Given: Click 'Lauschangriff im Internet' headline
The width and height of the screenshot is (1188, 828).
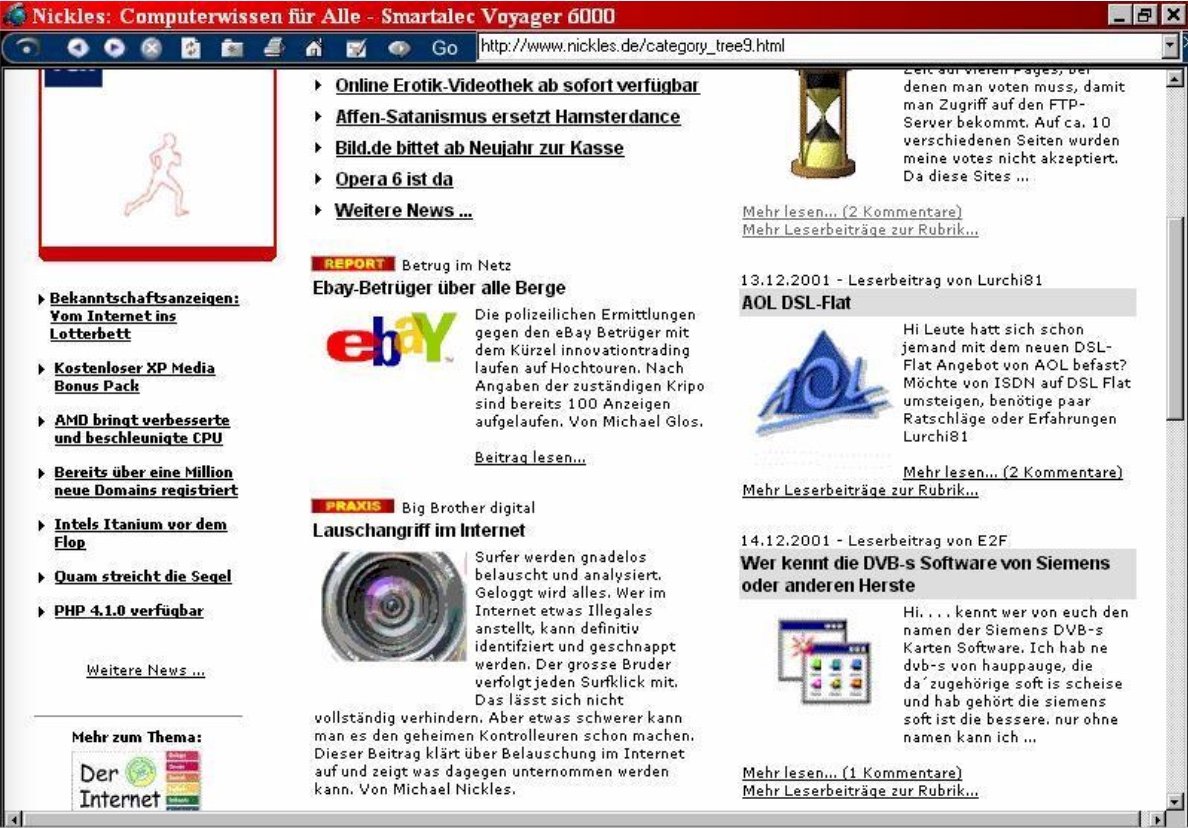Looking at the screenshot, I should click(418, 530).
